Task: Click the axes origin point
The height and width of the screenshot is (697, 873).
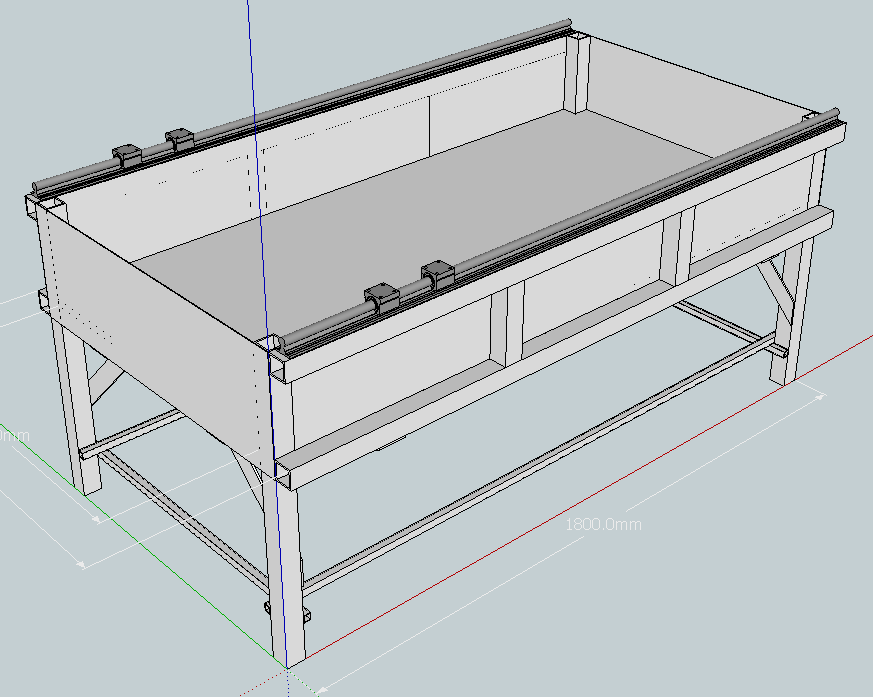Action: (287, 667)
